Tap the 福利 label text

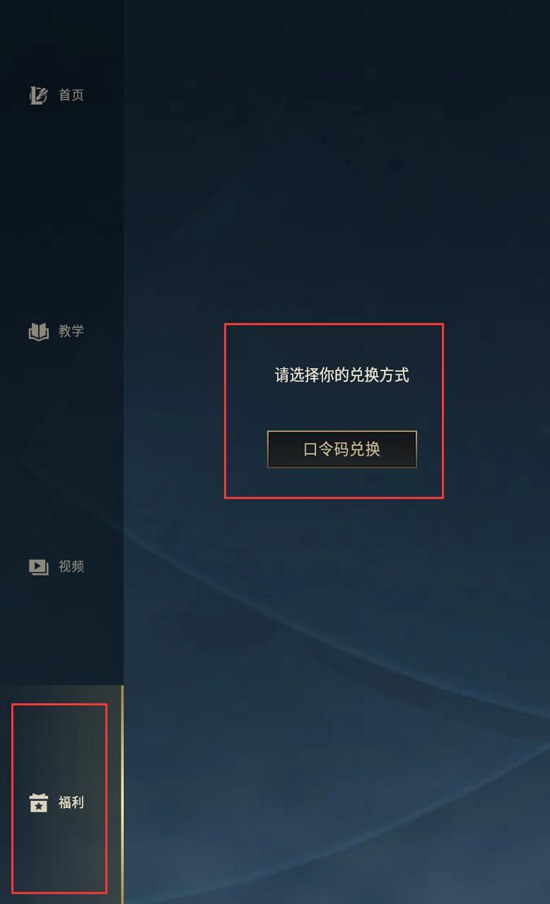tap(71, 803)
